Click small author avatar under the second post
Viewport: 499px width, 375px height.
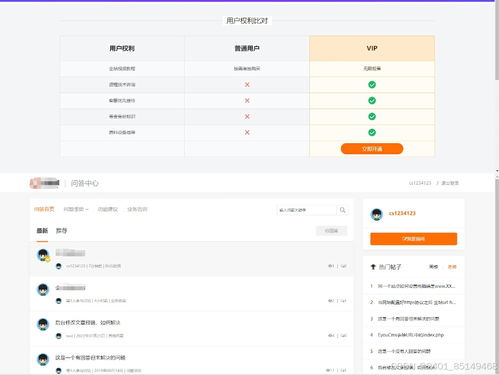pos(59,301)
